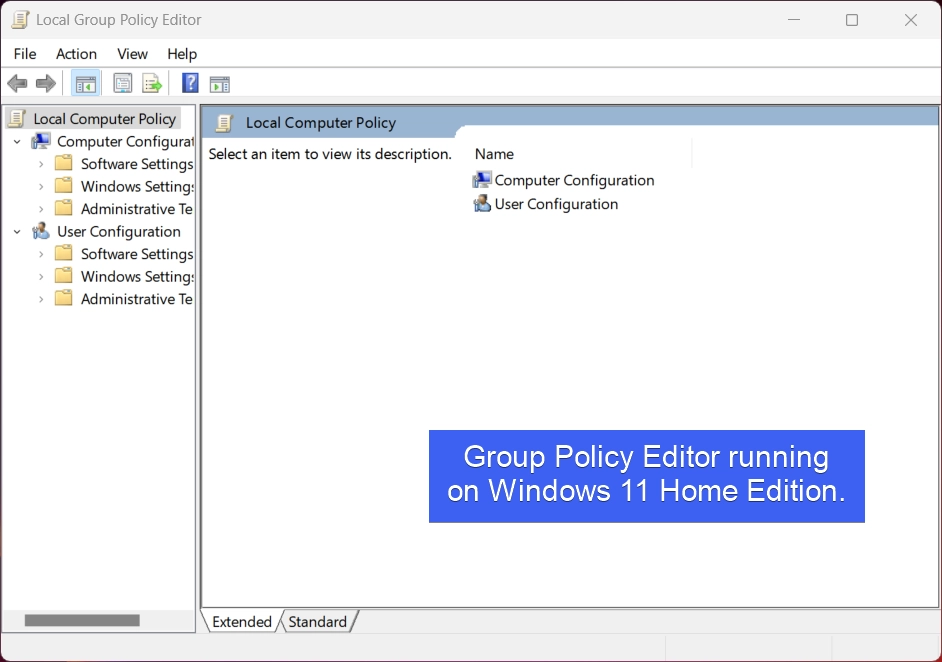The width and height of the screenshot is (942, 662).
Task: Click the tree pane horizontal scrollbar thumb
Action: point(82,620)
